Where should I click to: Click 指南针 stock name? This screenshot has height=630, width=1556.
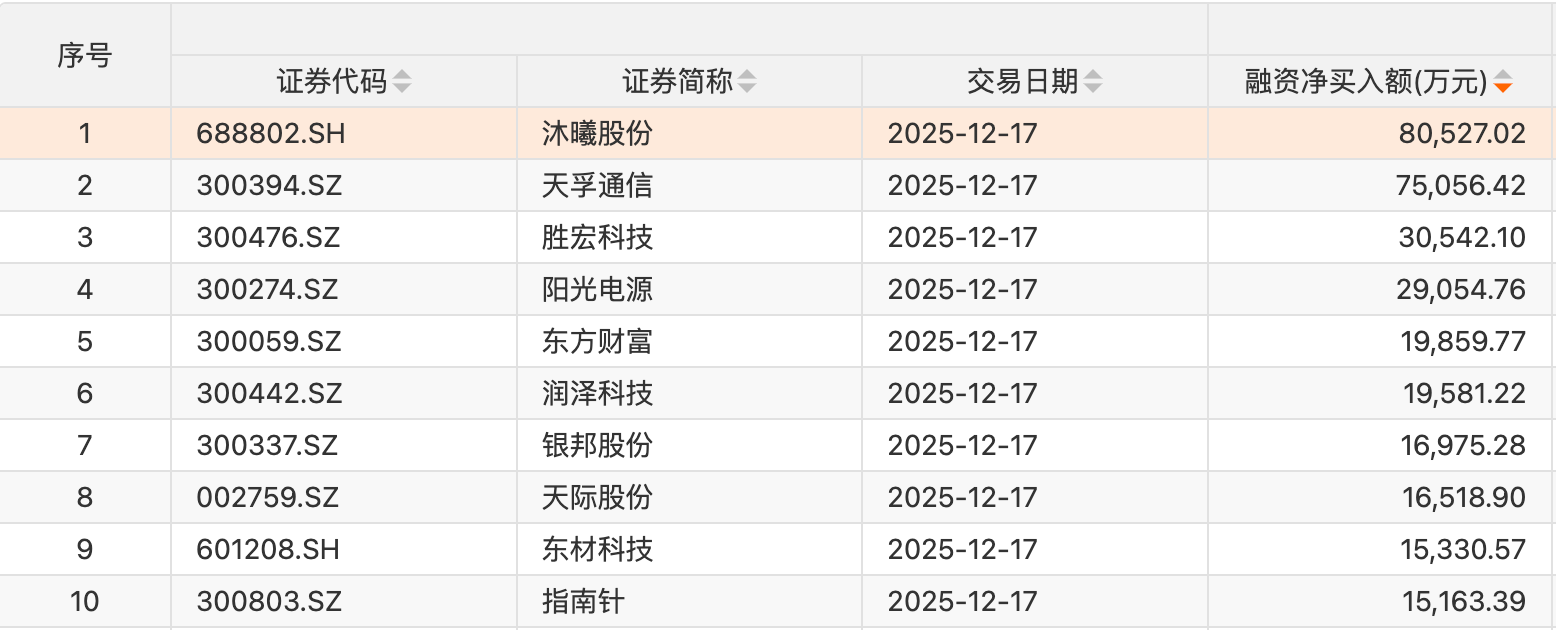click(583, 602)
